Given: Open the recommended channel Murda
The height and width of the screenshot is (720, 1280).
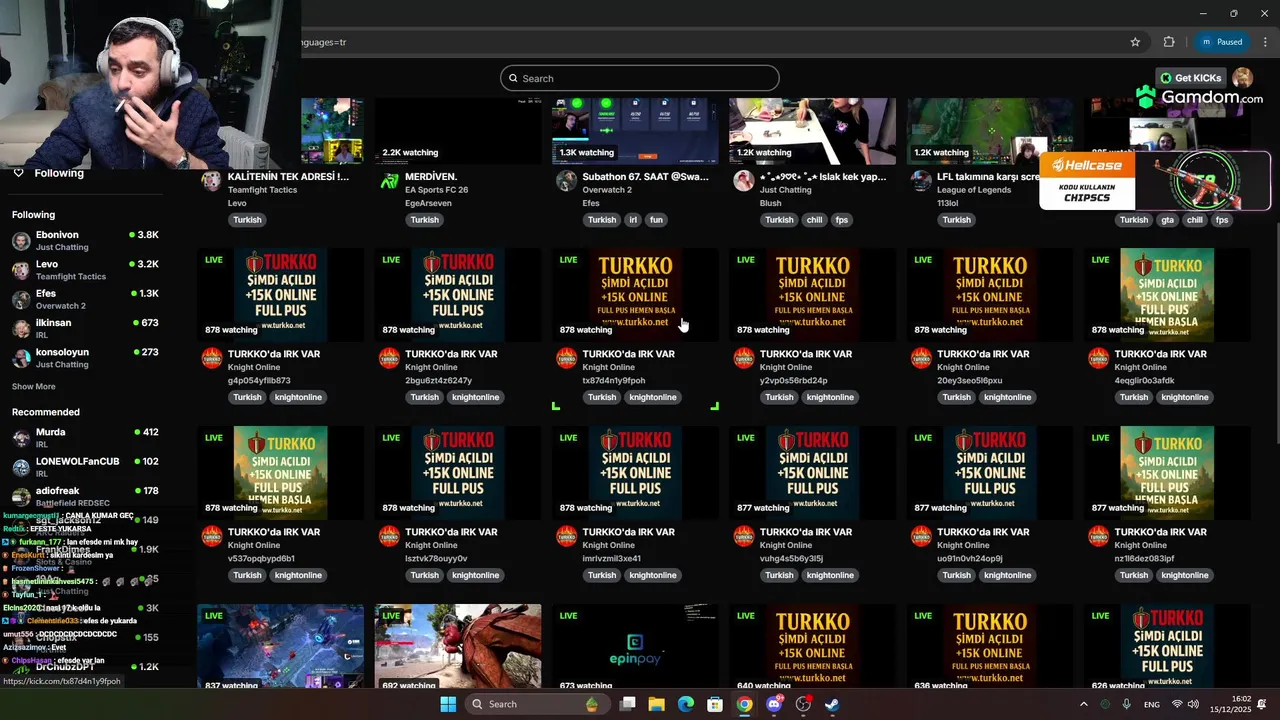Looking at the screenshot, I should pyautogui.click(x=85, y=437).
